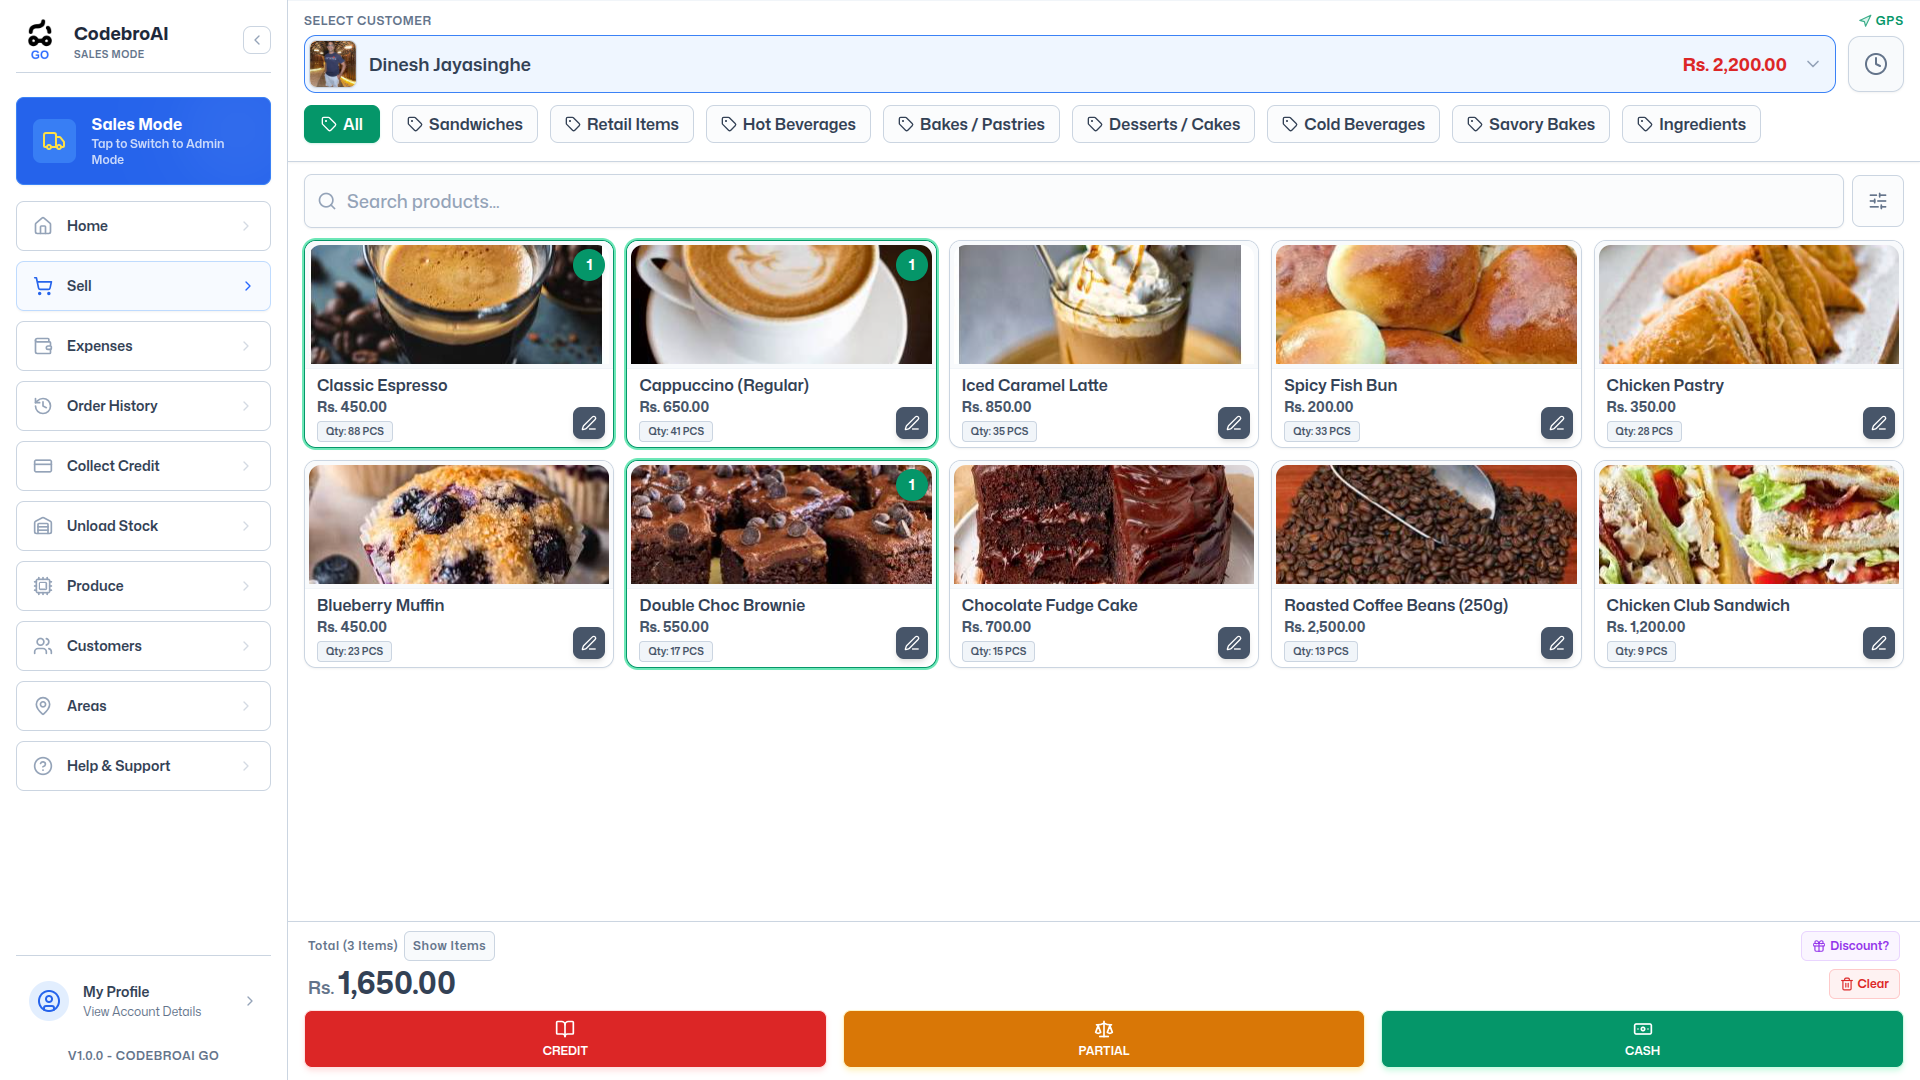Open the Help & Support entry

pyautogui.click(x=143, y=766)
